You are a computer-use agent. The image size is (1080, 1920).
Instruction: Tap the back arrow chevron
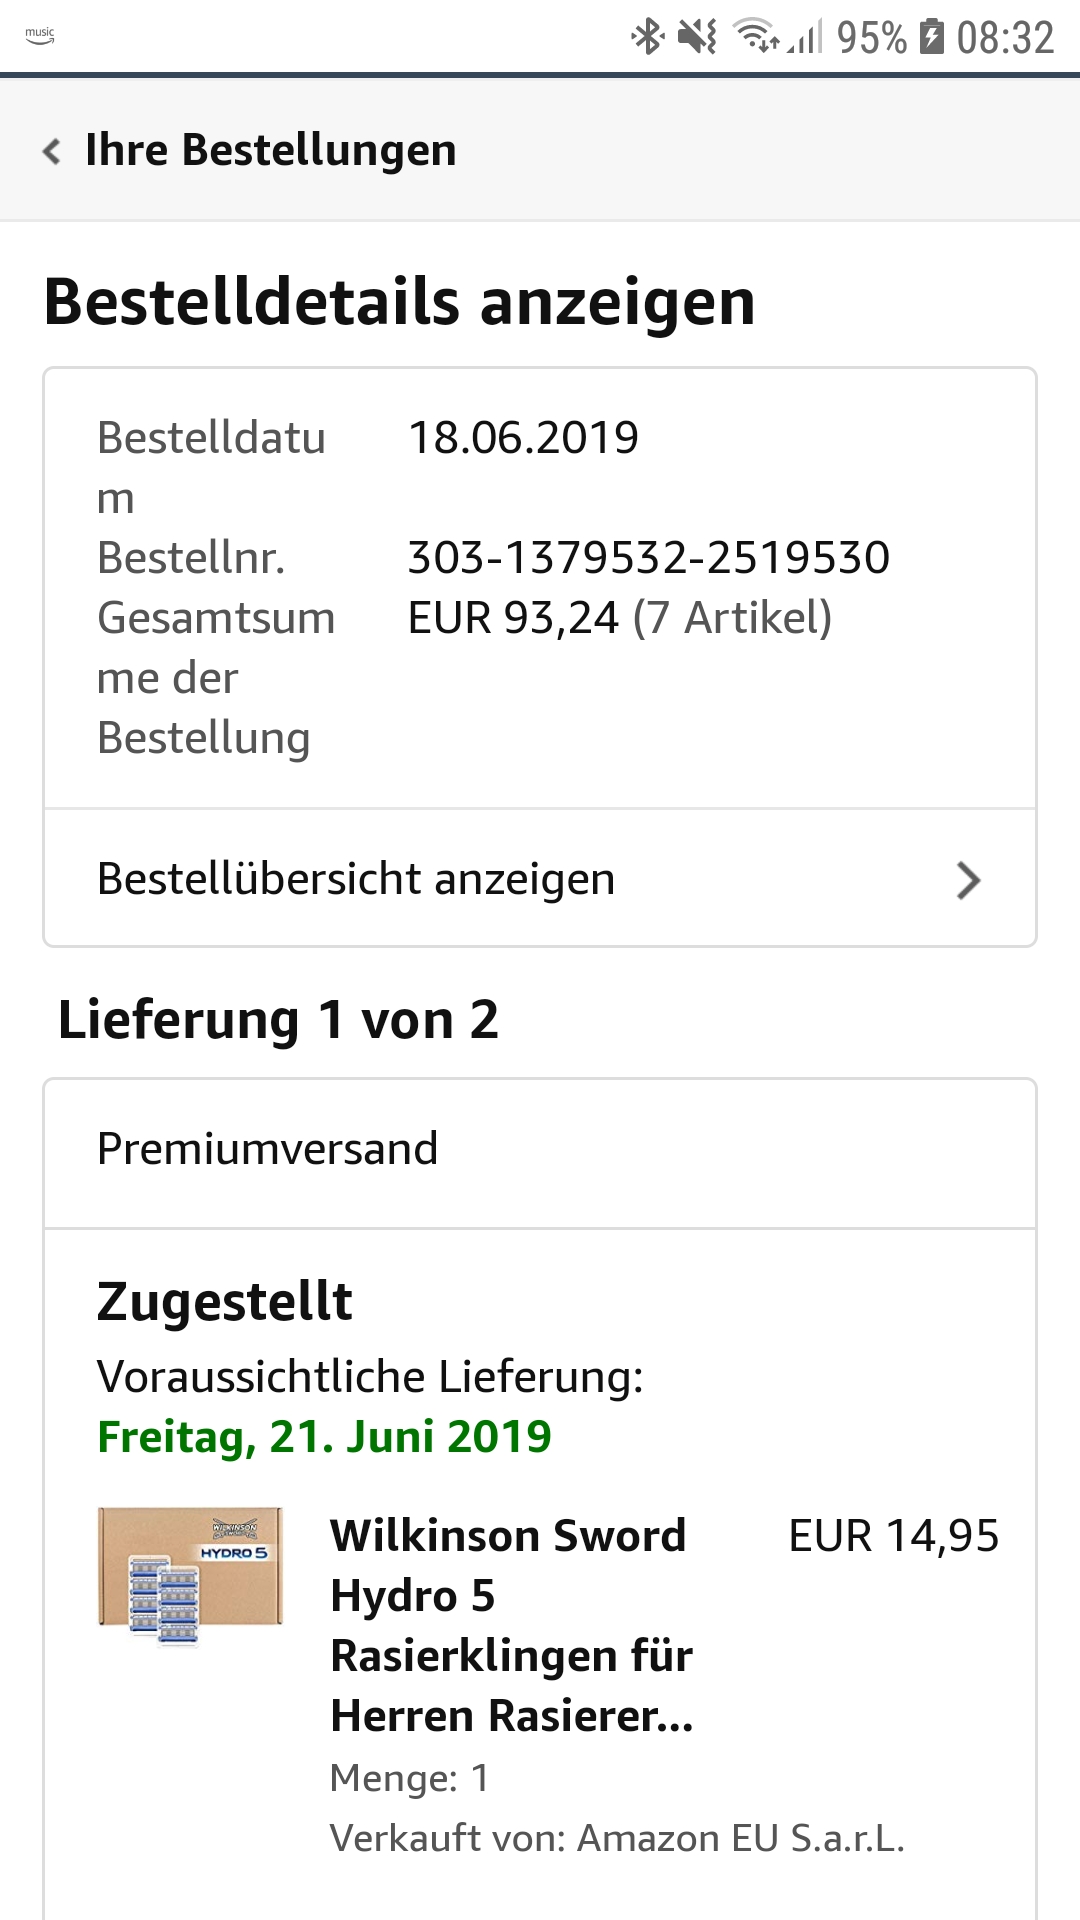point(52,152)
